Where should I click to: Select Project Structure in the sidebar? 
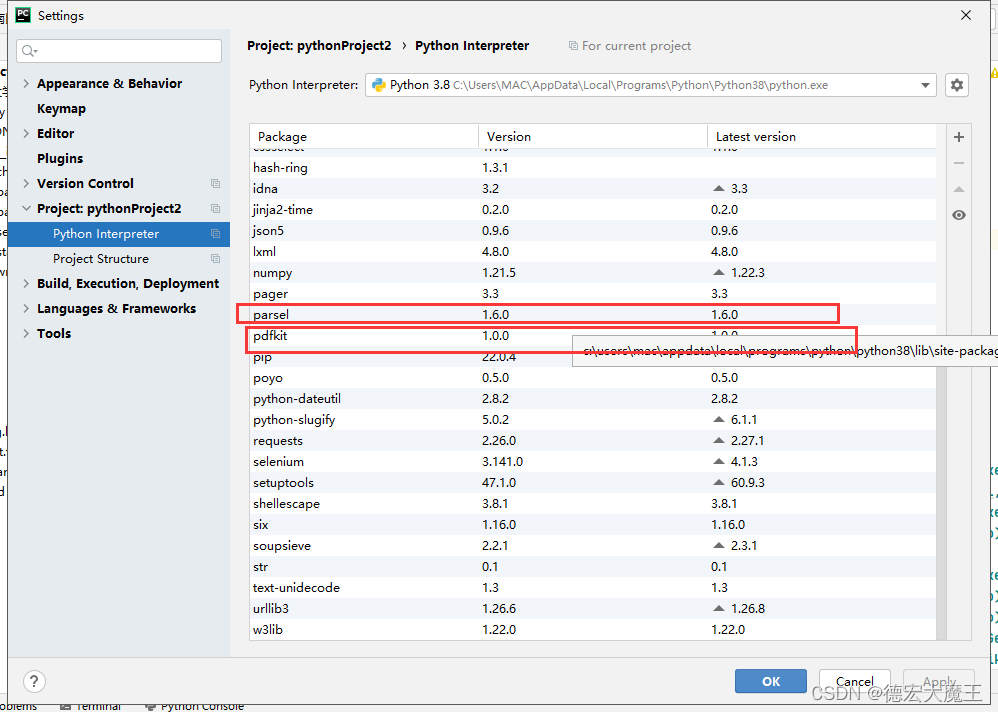[101, 259]
